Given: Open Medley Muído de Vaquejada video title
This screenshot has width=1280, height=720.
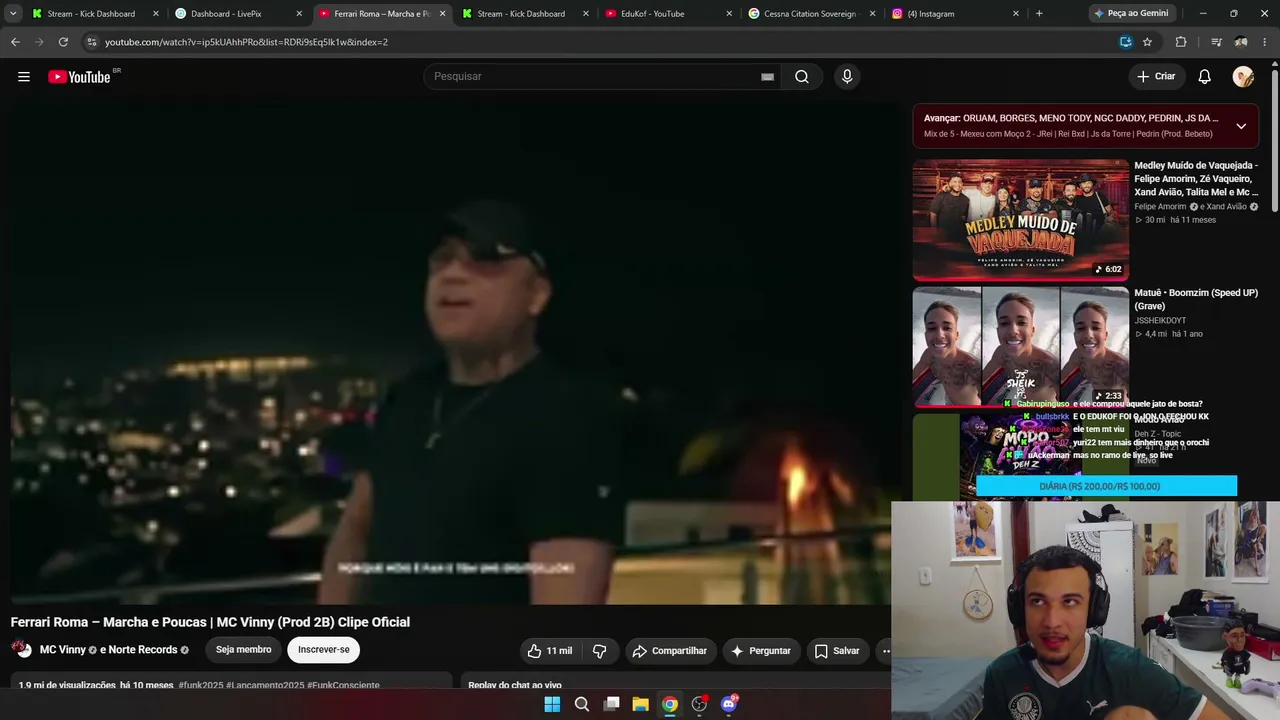Looking at the screenshot, I should pos(1196,179).
